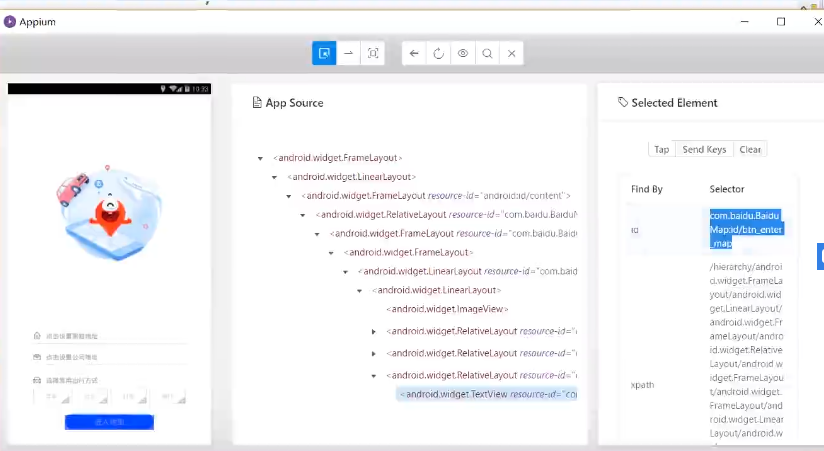Screen dimensions: 824x451
Task: Collapse the root android.widget.FrameLayout node
Action: click(x=260, y=158)
